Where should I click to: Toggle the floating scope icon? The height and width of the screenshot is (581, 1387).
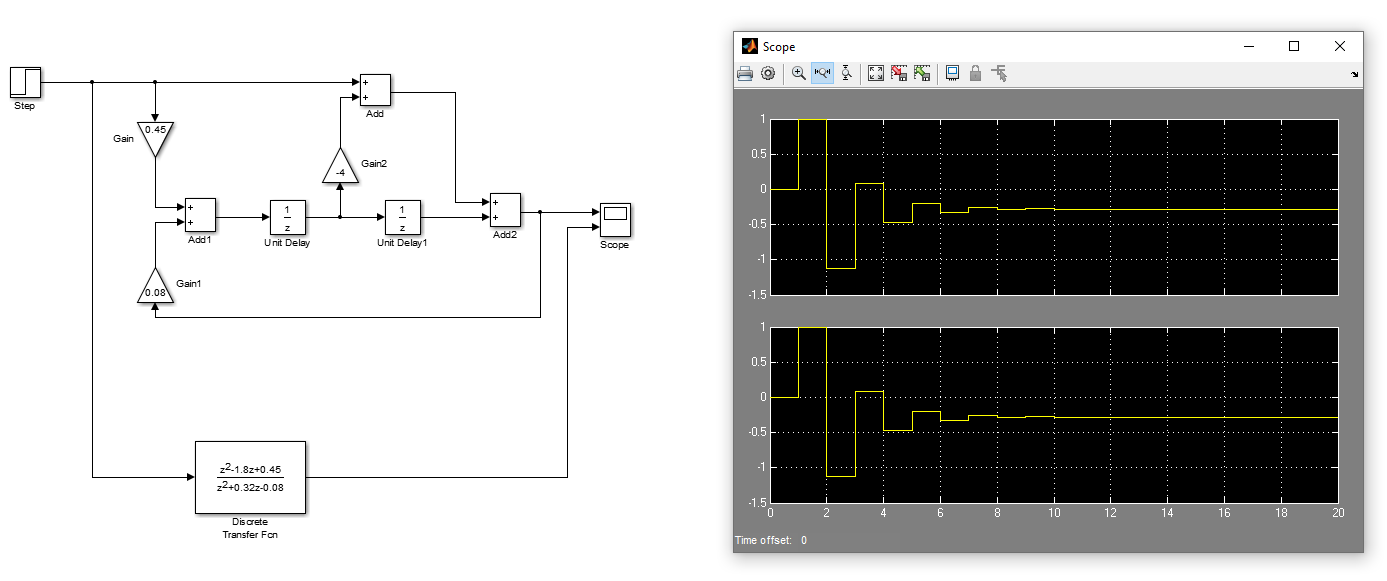[952, 73]
